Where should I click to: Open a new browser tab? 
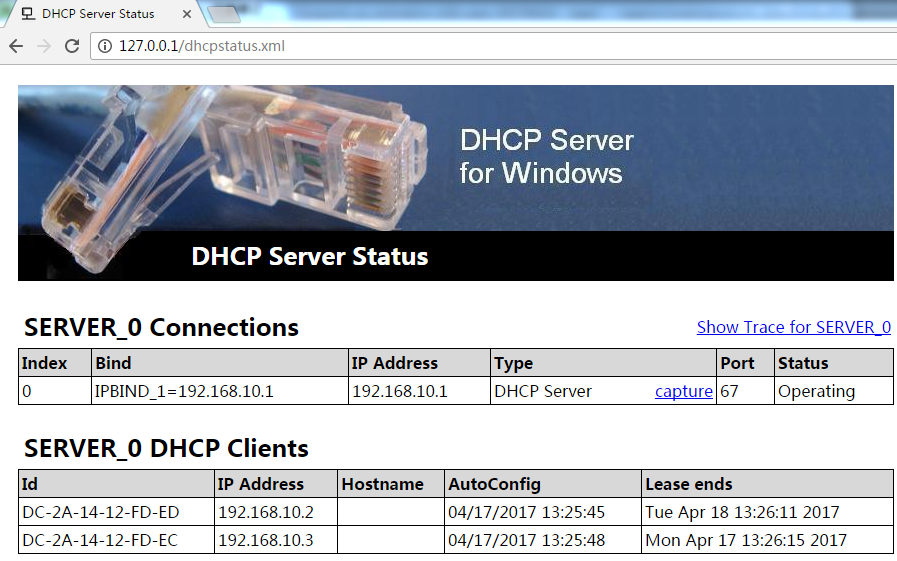click(224, 15)
